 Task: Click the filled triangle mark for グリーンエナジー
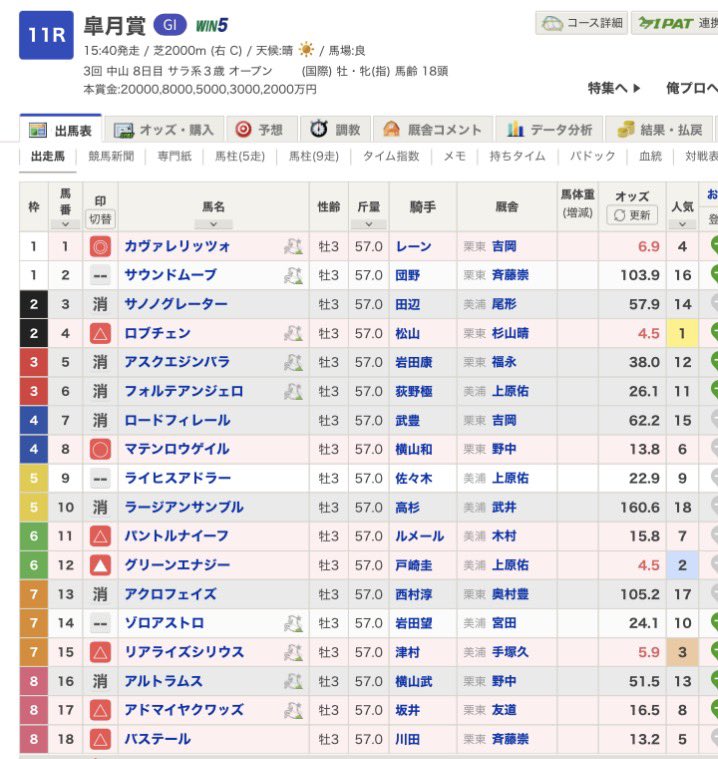point(100,565)
